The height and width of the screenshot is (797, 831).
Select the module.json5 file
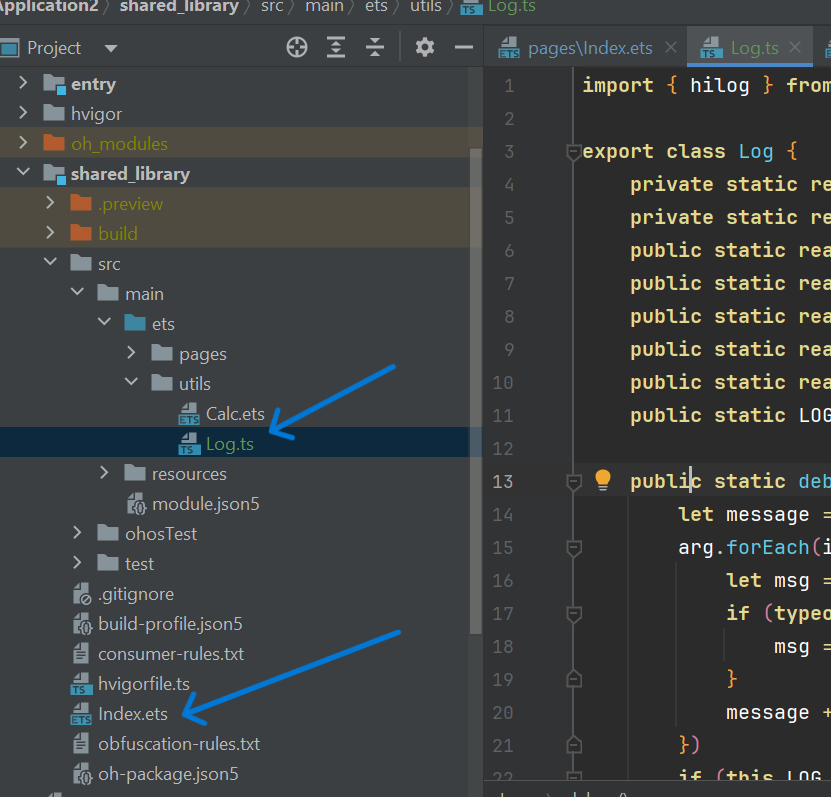[x=205, y=504]
